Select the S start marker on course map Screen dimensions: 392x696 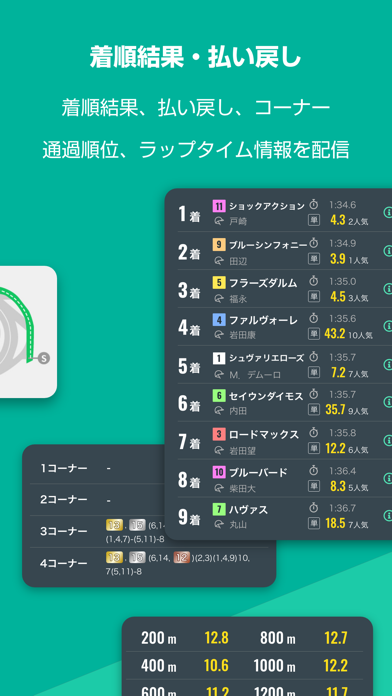click(44, 358)
